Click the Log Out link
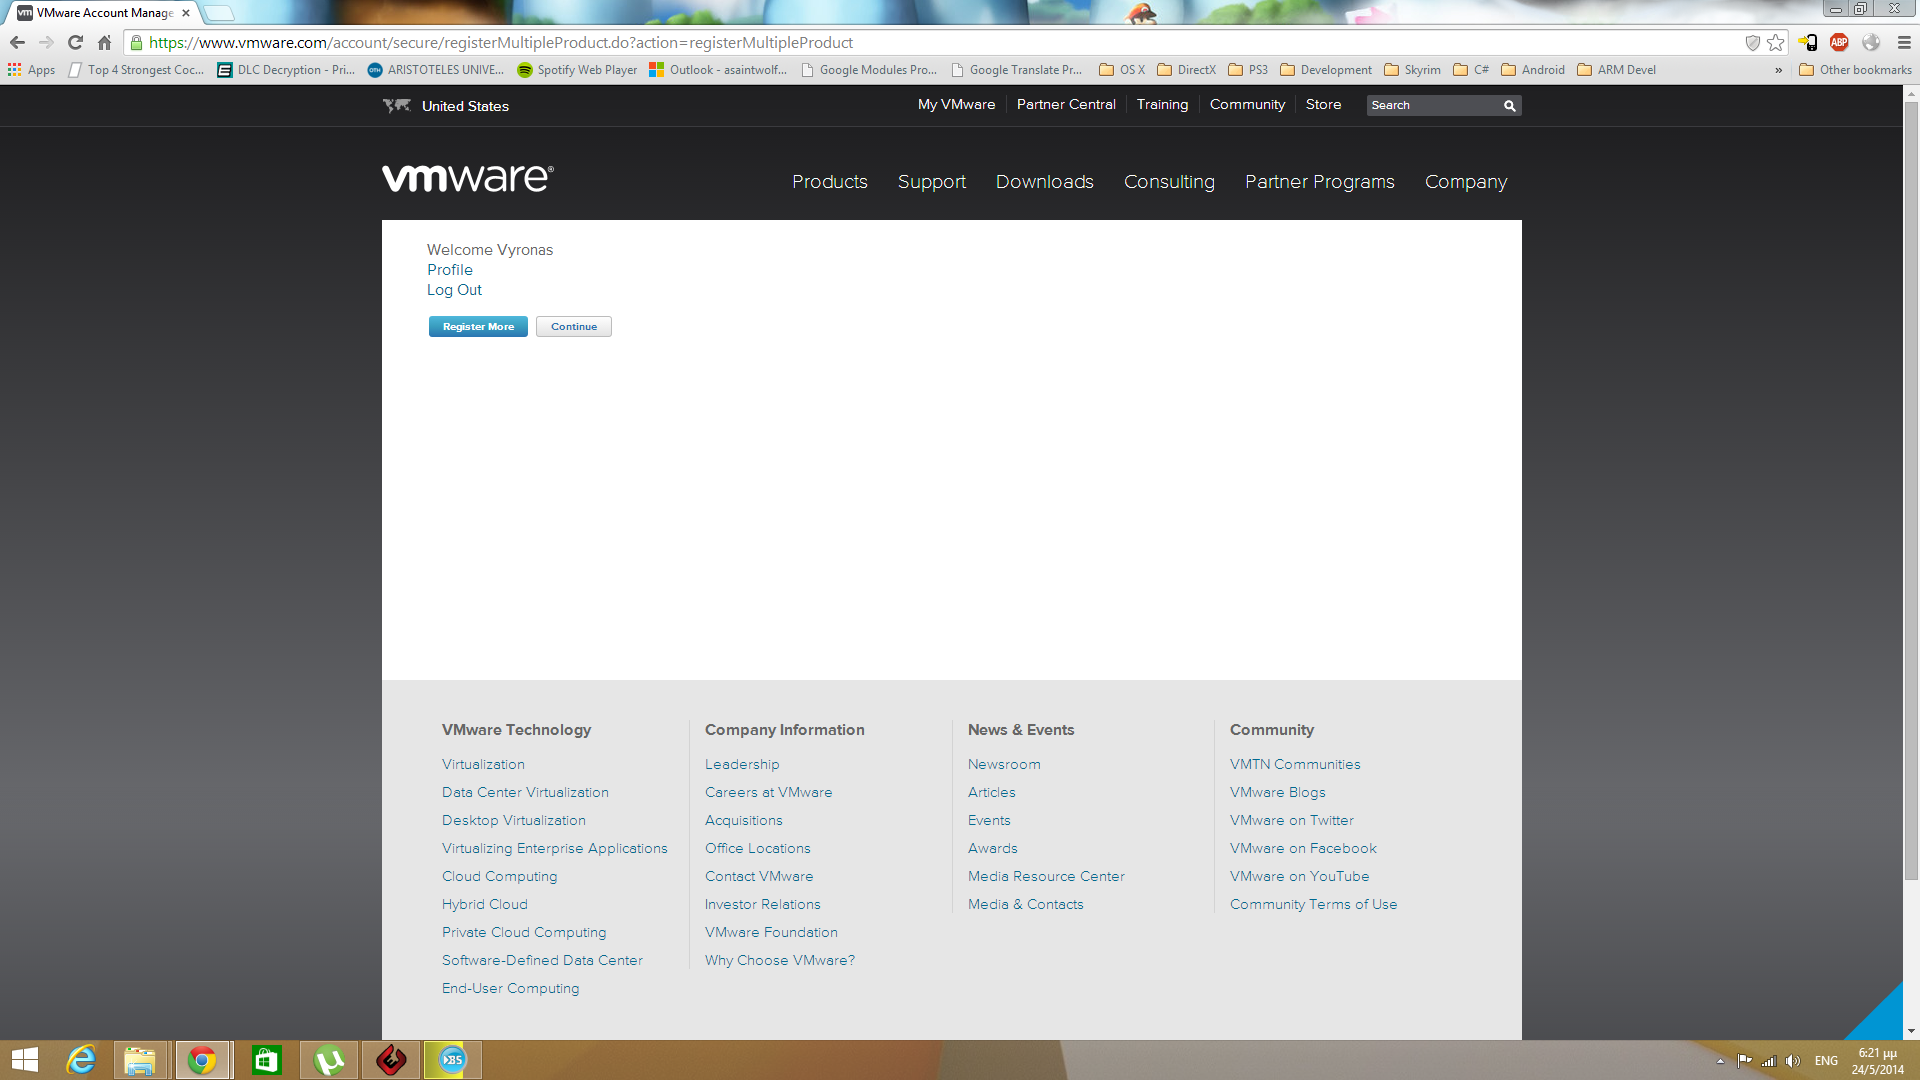 [x=454, y=289]
